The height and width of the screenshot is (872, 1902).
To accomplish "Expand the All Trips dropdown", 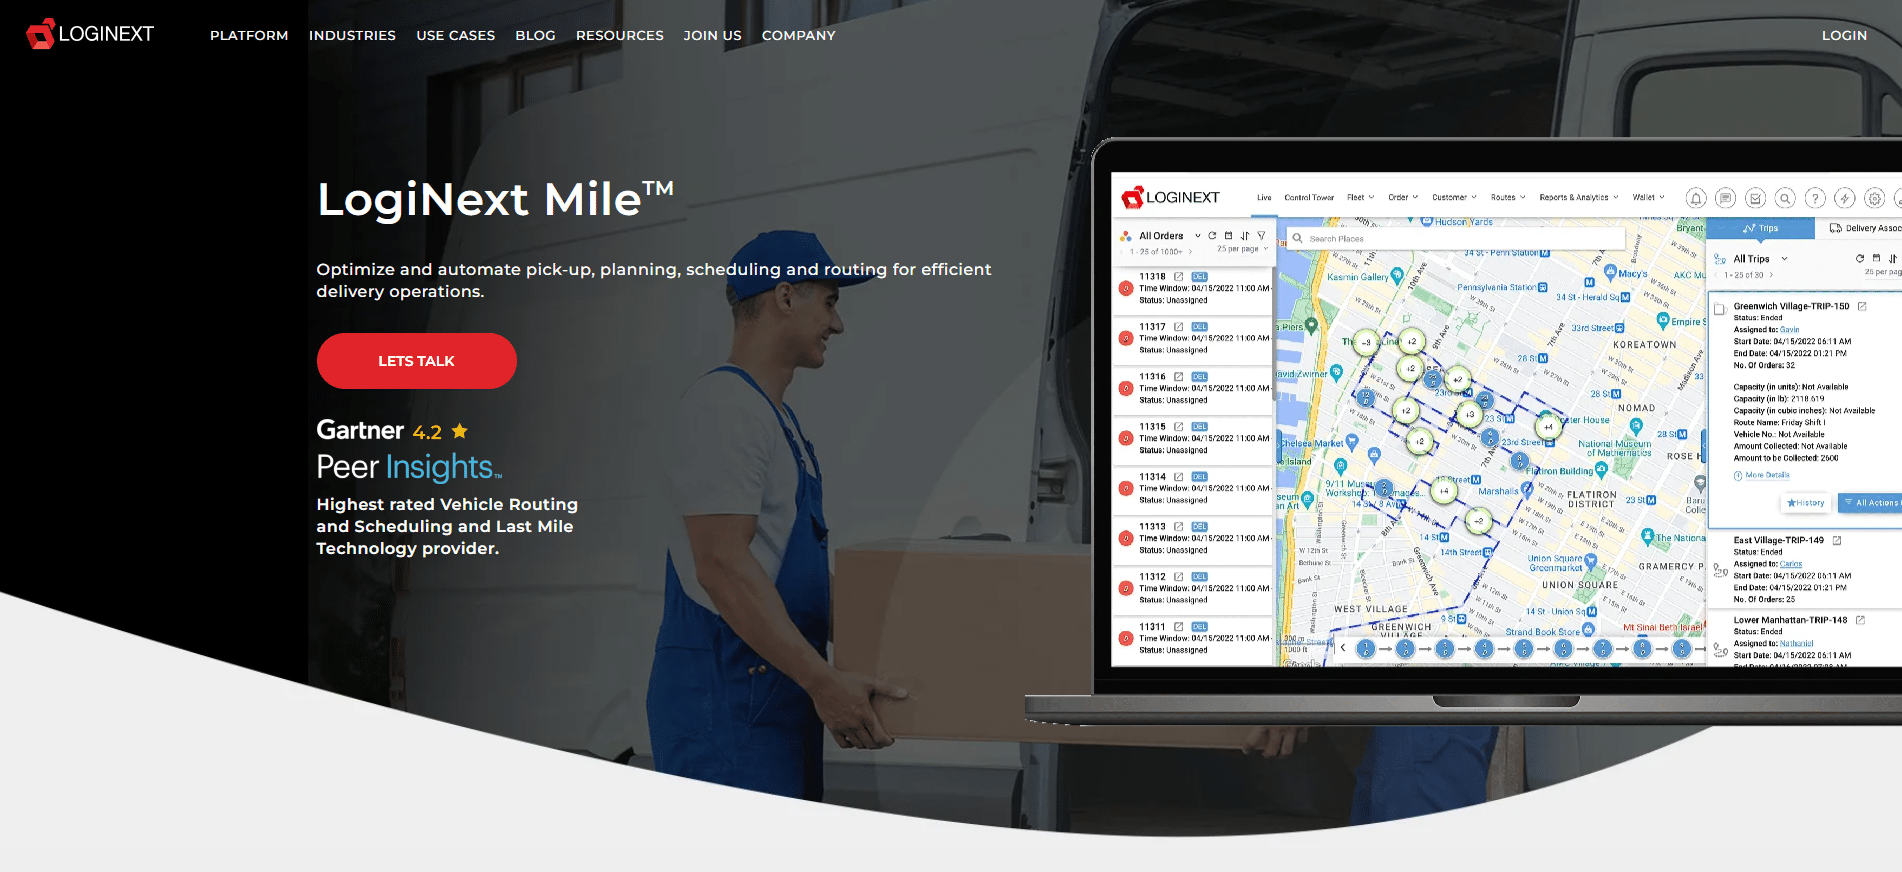I will [x=1784, y=259].
